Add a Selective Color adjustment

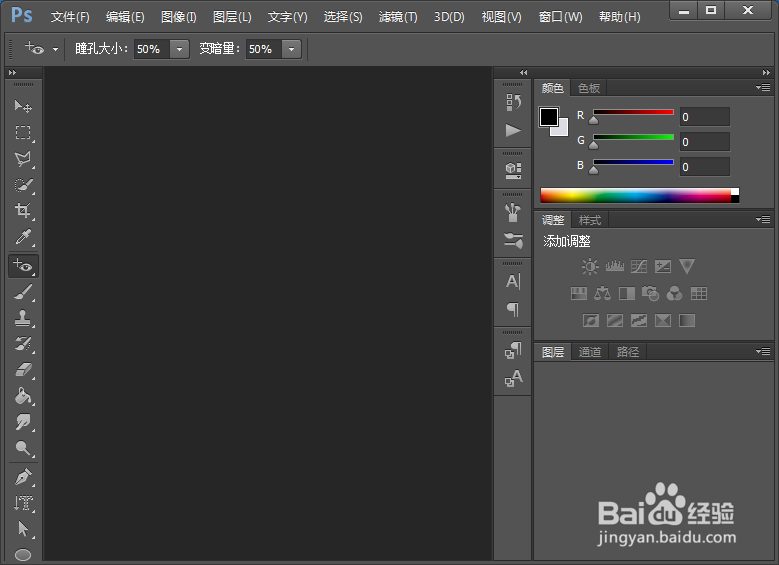[x=663, y=321]
